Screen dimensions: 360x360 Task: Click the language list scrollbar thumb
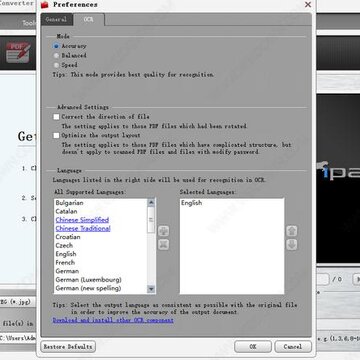click(151, 220)
